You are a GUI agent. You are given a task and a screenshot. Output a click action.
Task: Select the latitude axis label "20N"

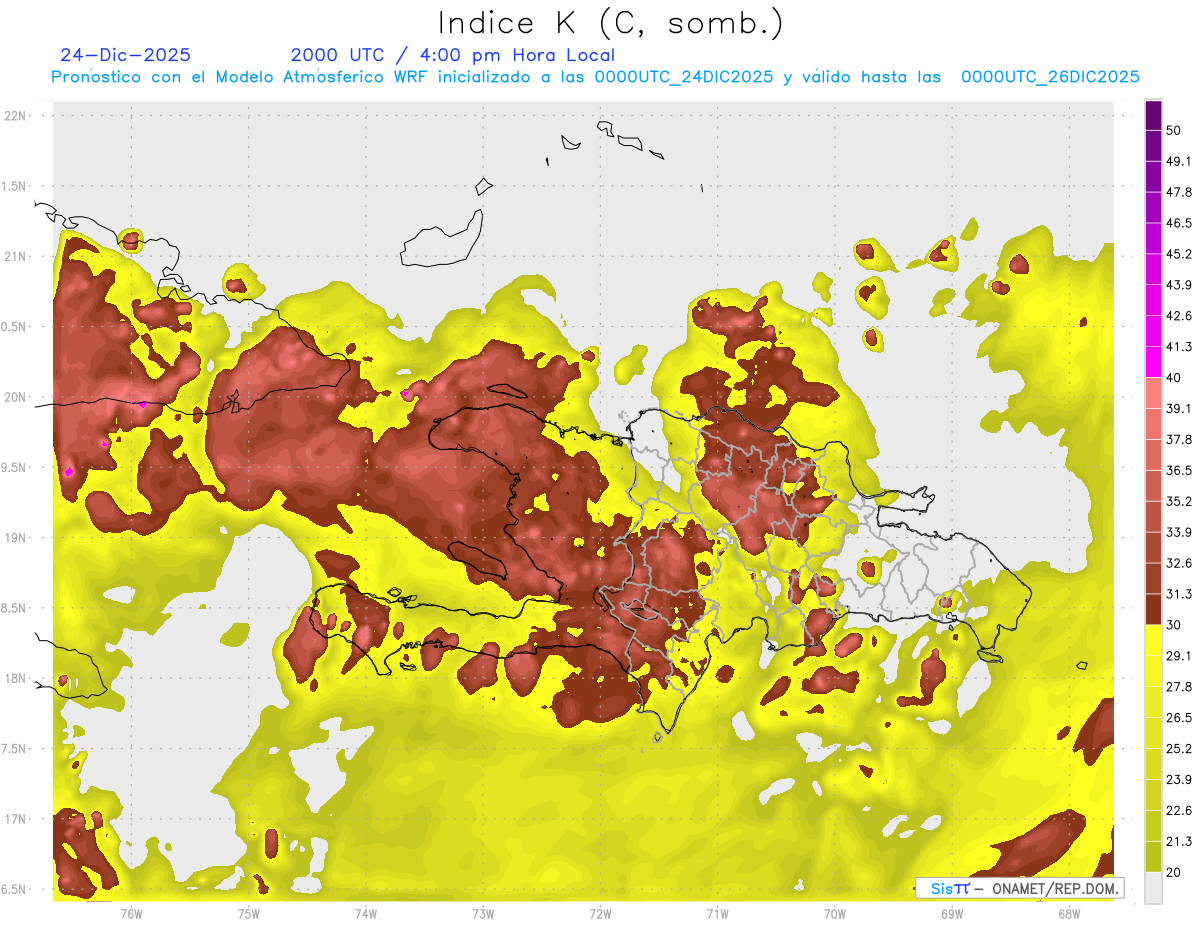click(x=17, y=397)
